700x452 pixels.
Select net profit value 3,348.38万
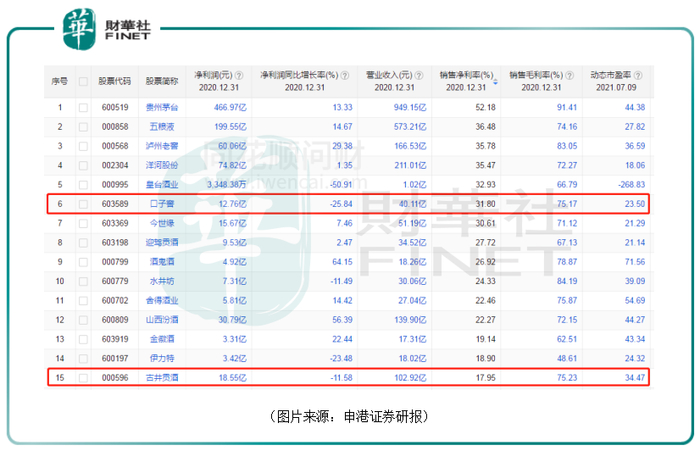(226, 184)
